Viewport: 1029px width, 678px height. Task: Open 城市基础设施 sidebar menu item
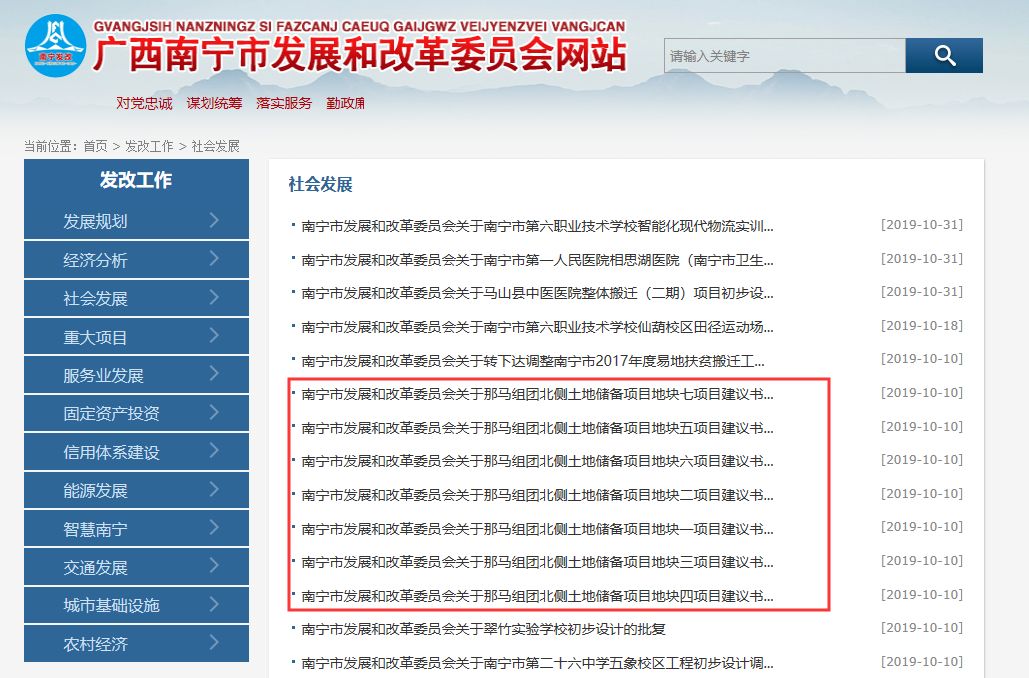tap(111, 605)
